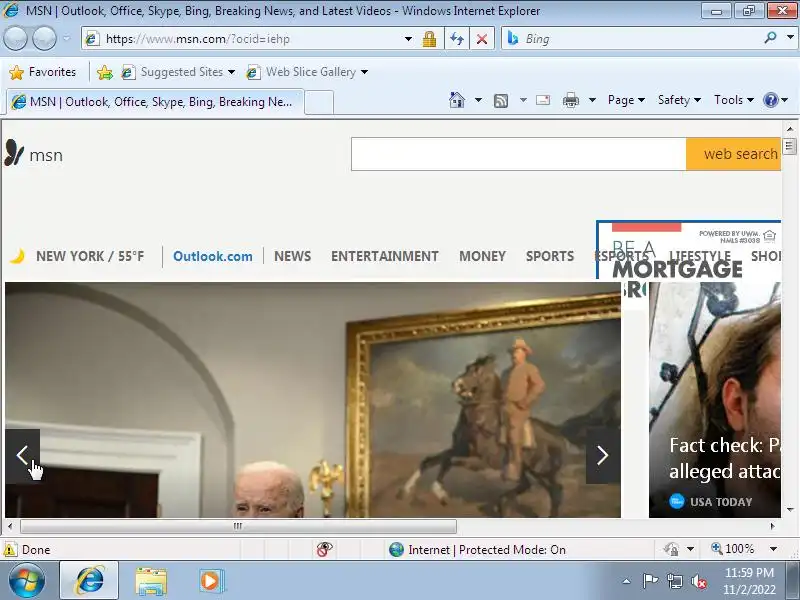
Task: Open the Tools menu
Action: click(734, 100)
